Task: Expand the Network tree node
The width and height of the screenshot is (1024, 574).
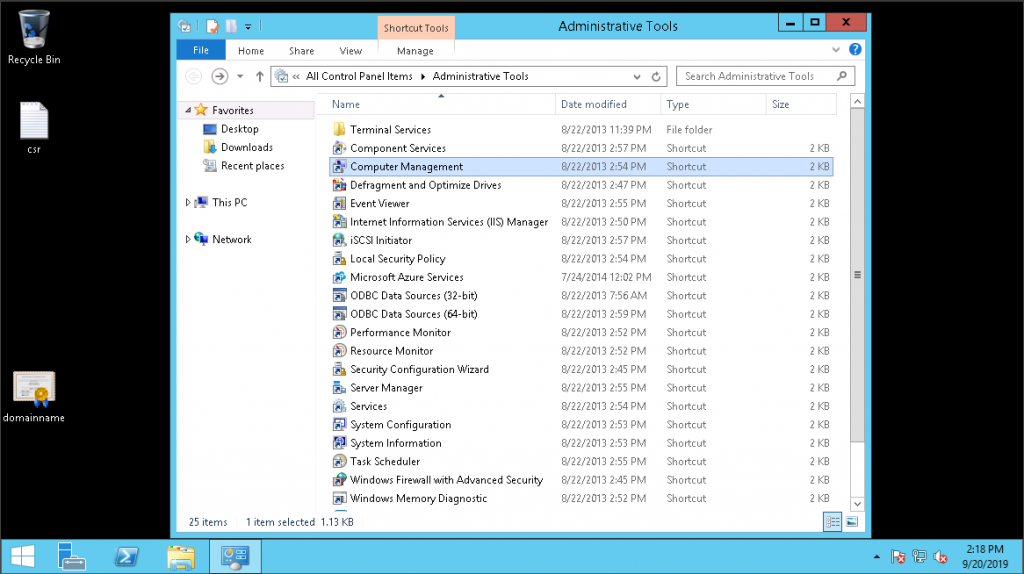Action: coord(188,239)
